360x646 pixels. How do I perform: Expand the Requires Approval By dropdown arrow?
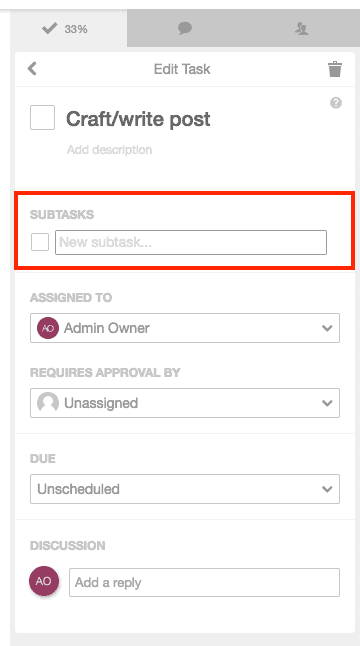click(x=327, y=403)
